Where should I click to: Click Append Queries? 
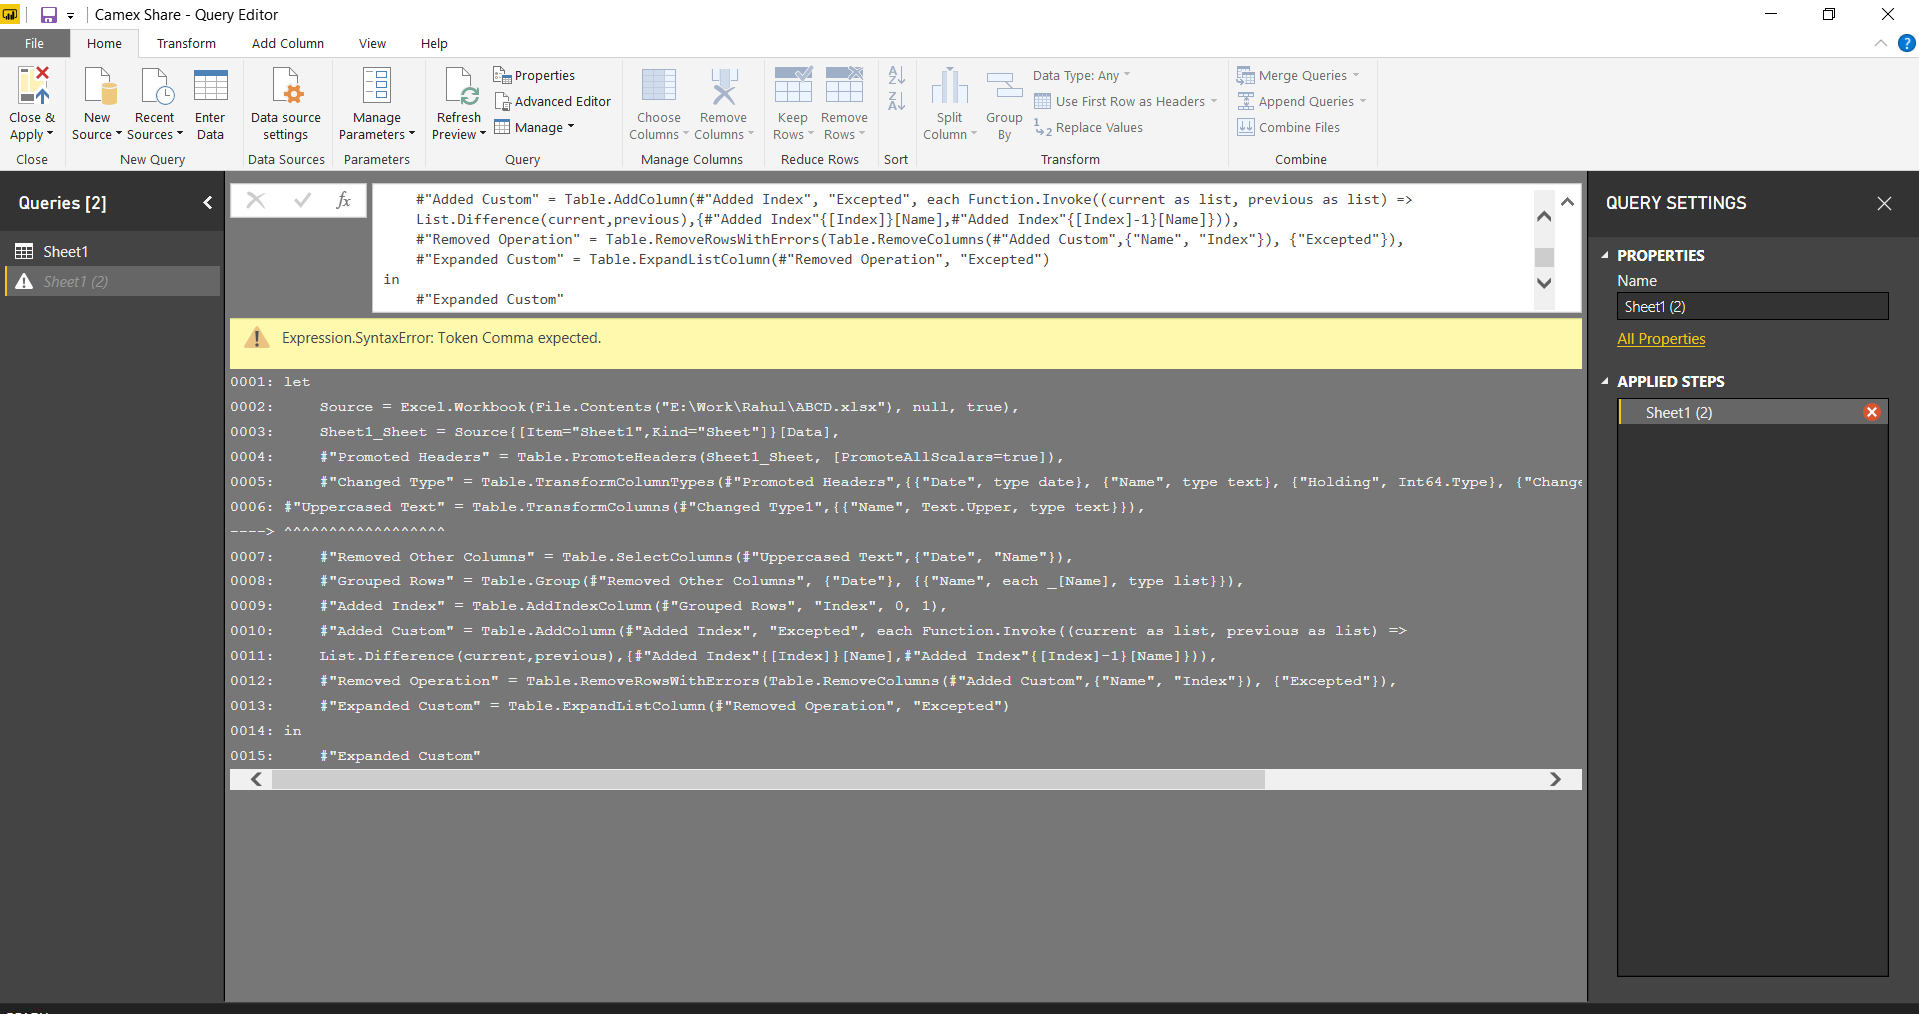(1301, 101)
